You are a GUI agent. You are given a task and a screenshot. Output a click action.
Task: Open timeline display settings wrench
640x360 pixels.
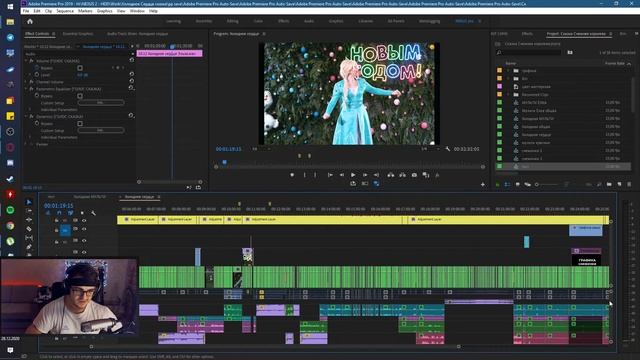[x=93, y=213]
